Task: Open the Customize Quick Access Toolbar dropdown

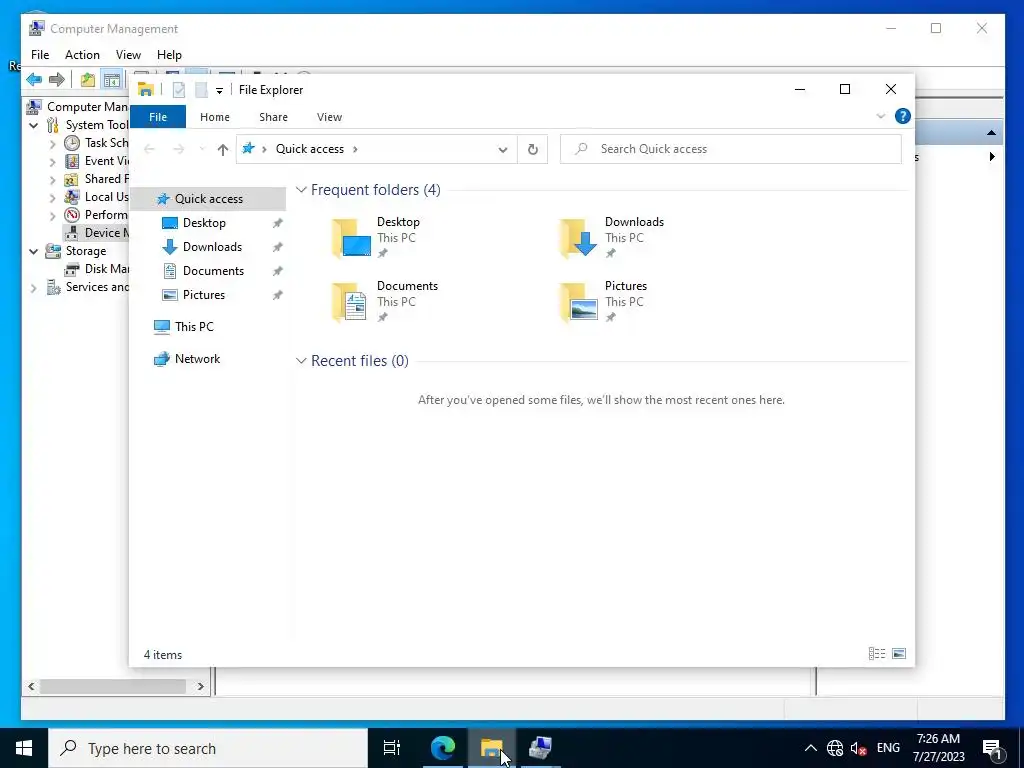Action: tap(219, 91)
